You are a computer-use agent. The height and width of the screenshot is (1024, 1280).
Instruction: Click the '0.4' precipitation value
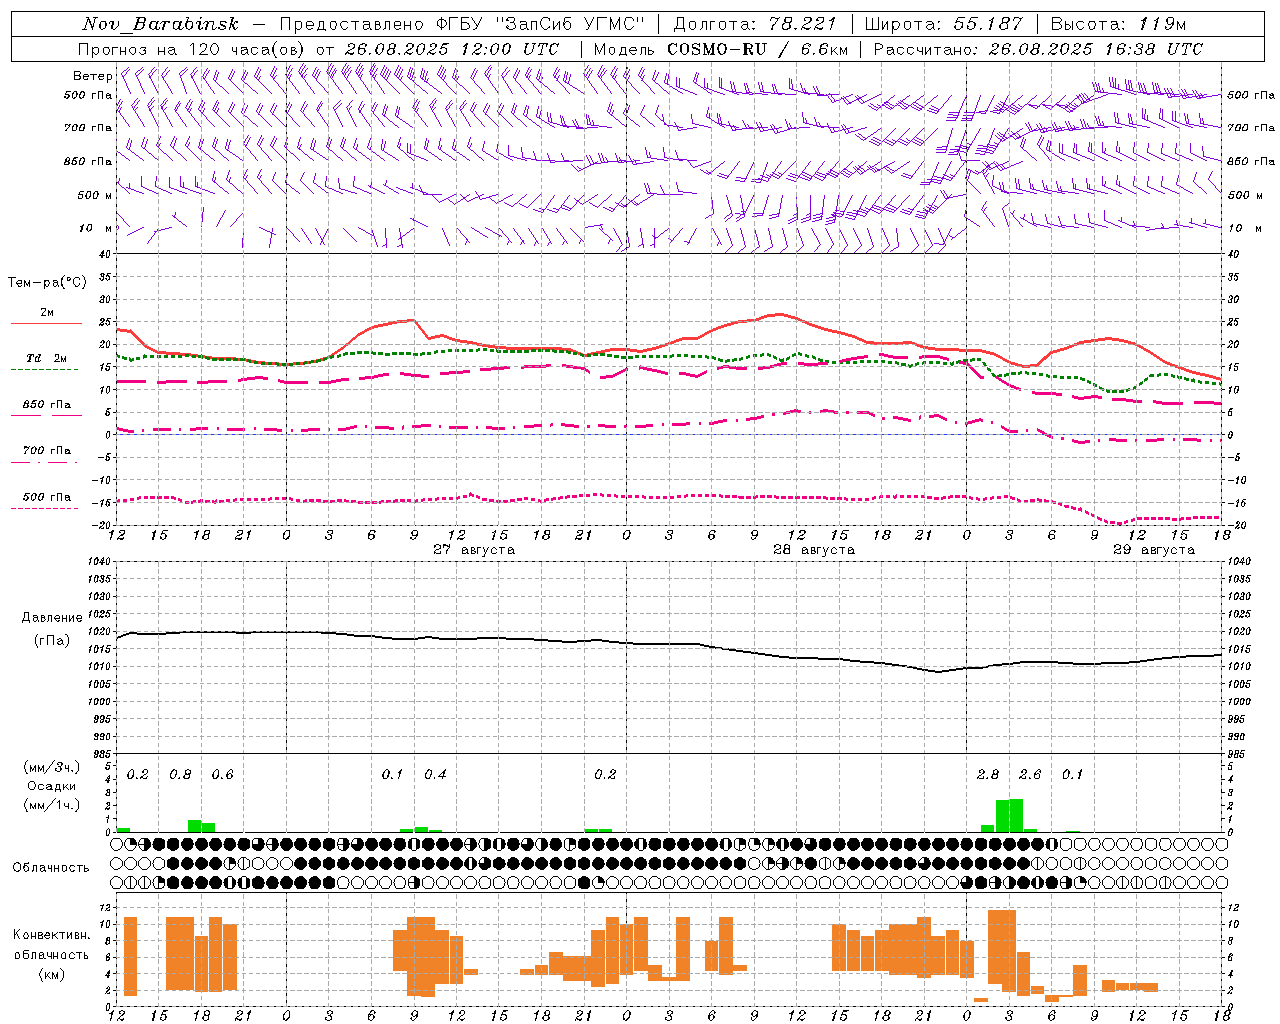[x=435, y=775]
